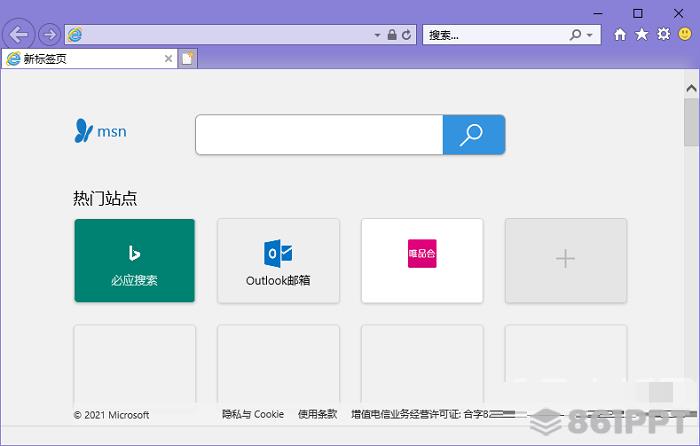Open the 必应搜索 tile
Viewport: 700px width, 446px height.
pos(134,260)
